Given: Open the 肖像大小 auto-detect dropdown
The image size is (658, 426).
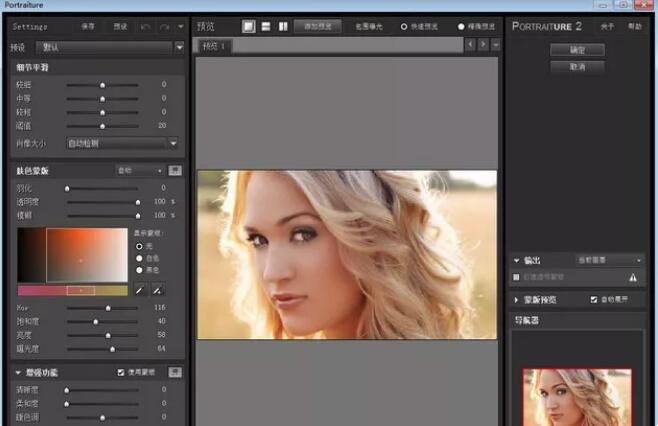Looking at the screenshot, I should pos(122,143).
